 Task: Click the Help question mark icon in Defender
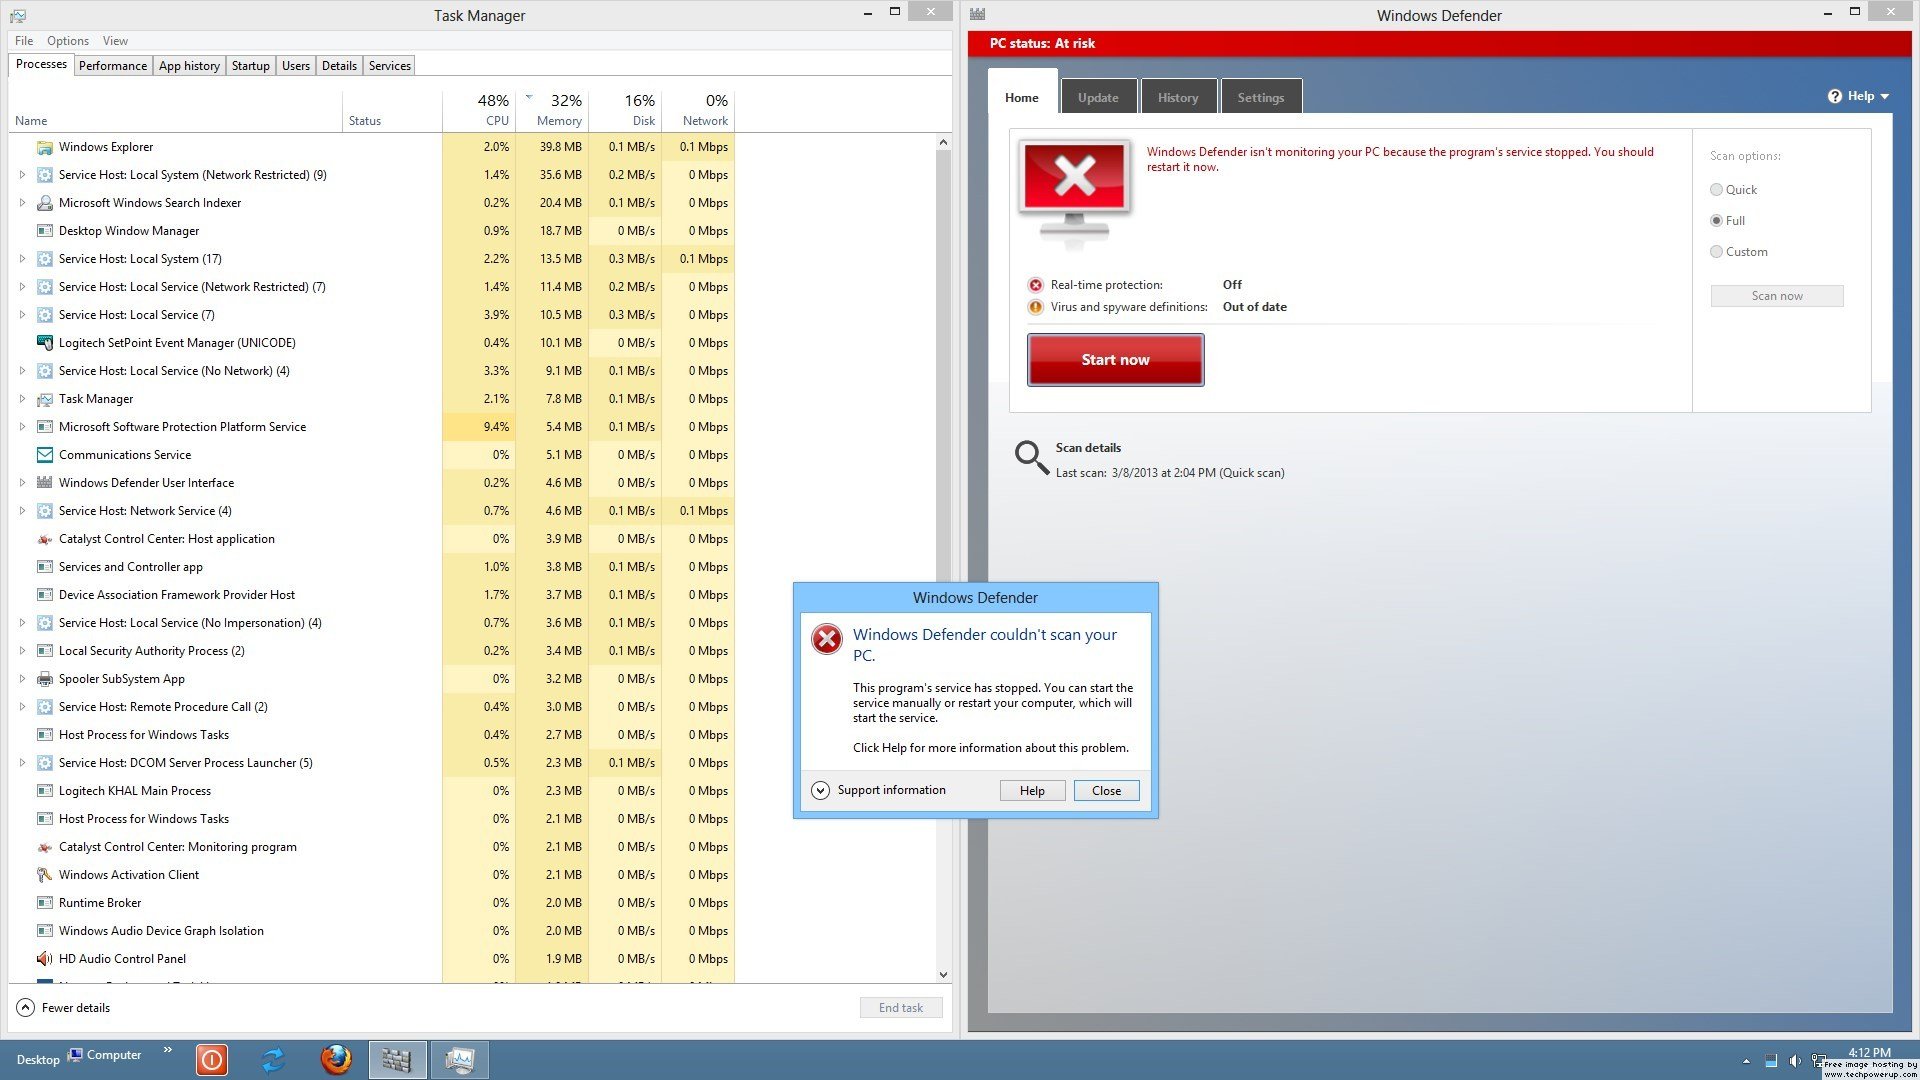[x=1835, y=96]
